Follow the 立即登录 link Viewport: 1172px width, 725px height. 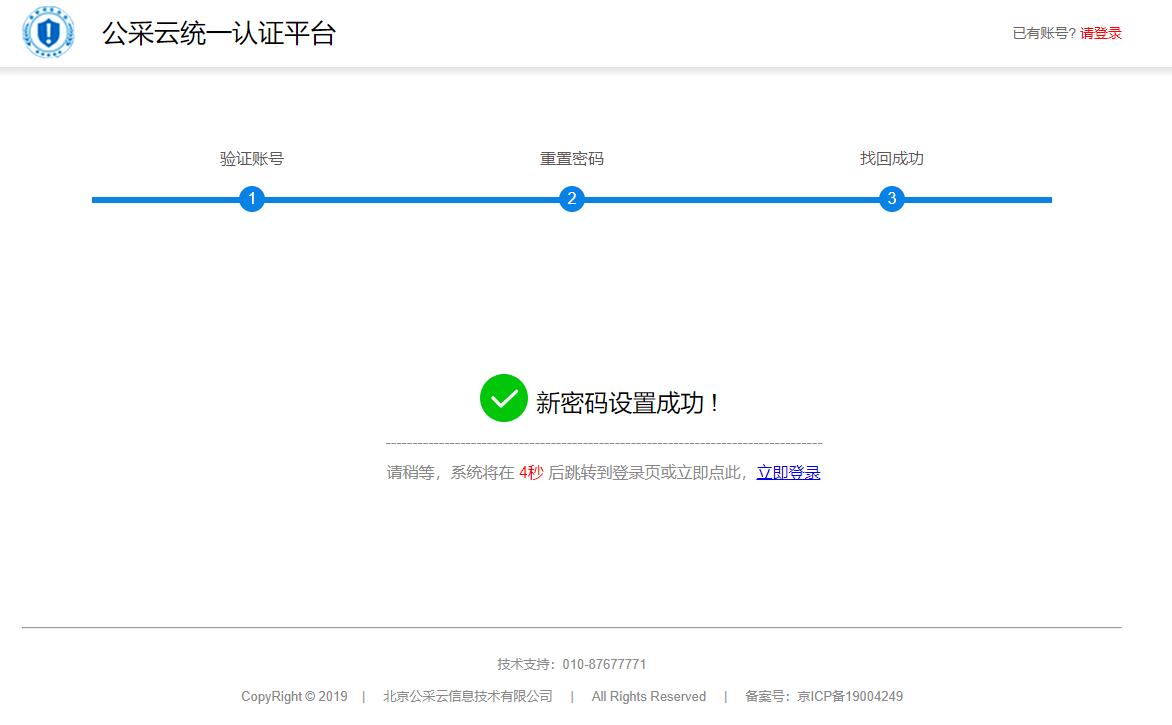(x=788, y=473)
